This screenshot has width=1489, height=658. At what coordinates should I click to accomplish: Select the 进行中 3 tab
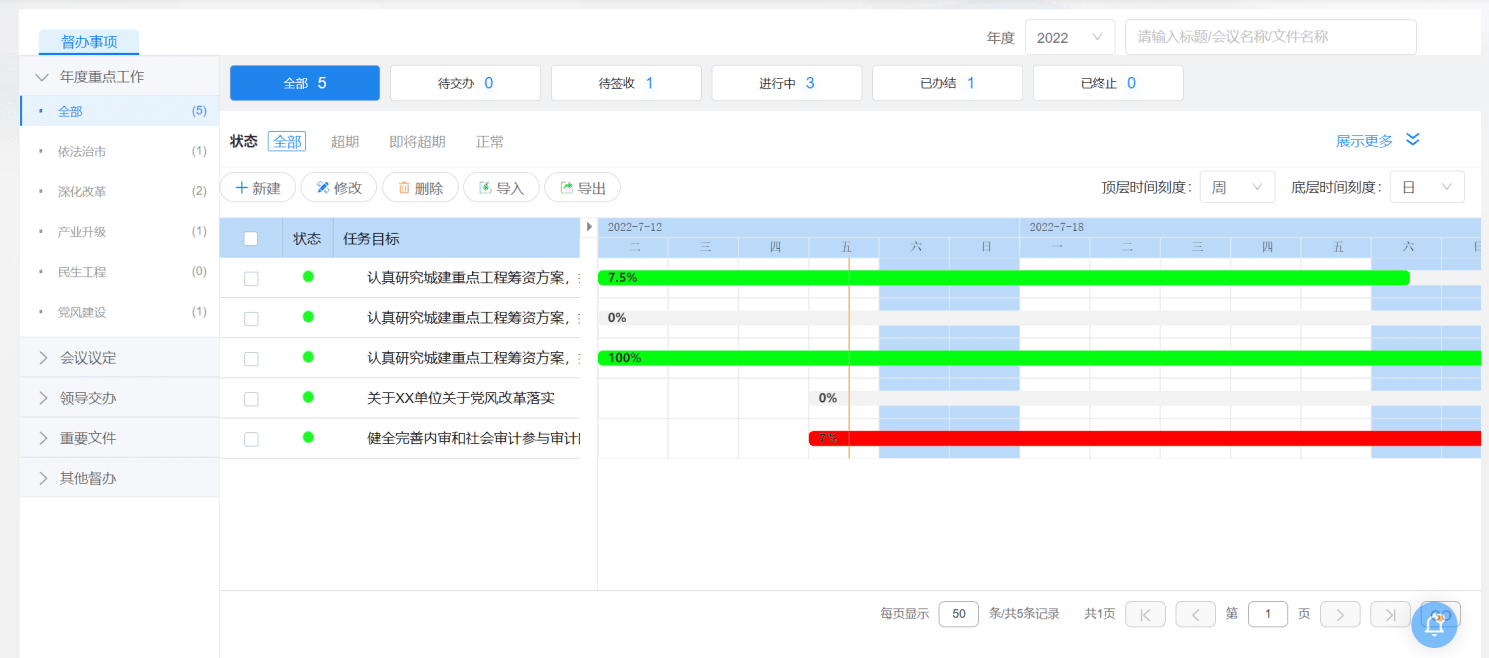pos(787,83)
